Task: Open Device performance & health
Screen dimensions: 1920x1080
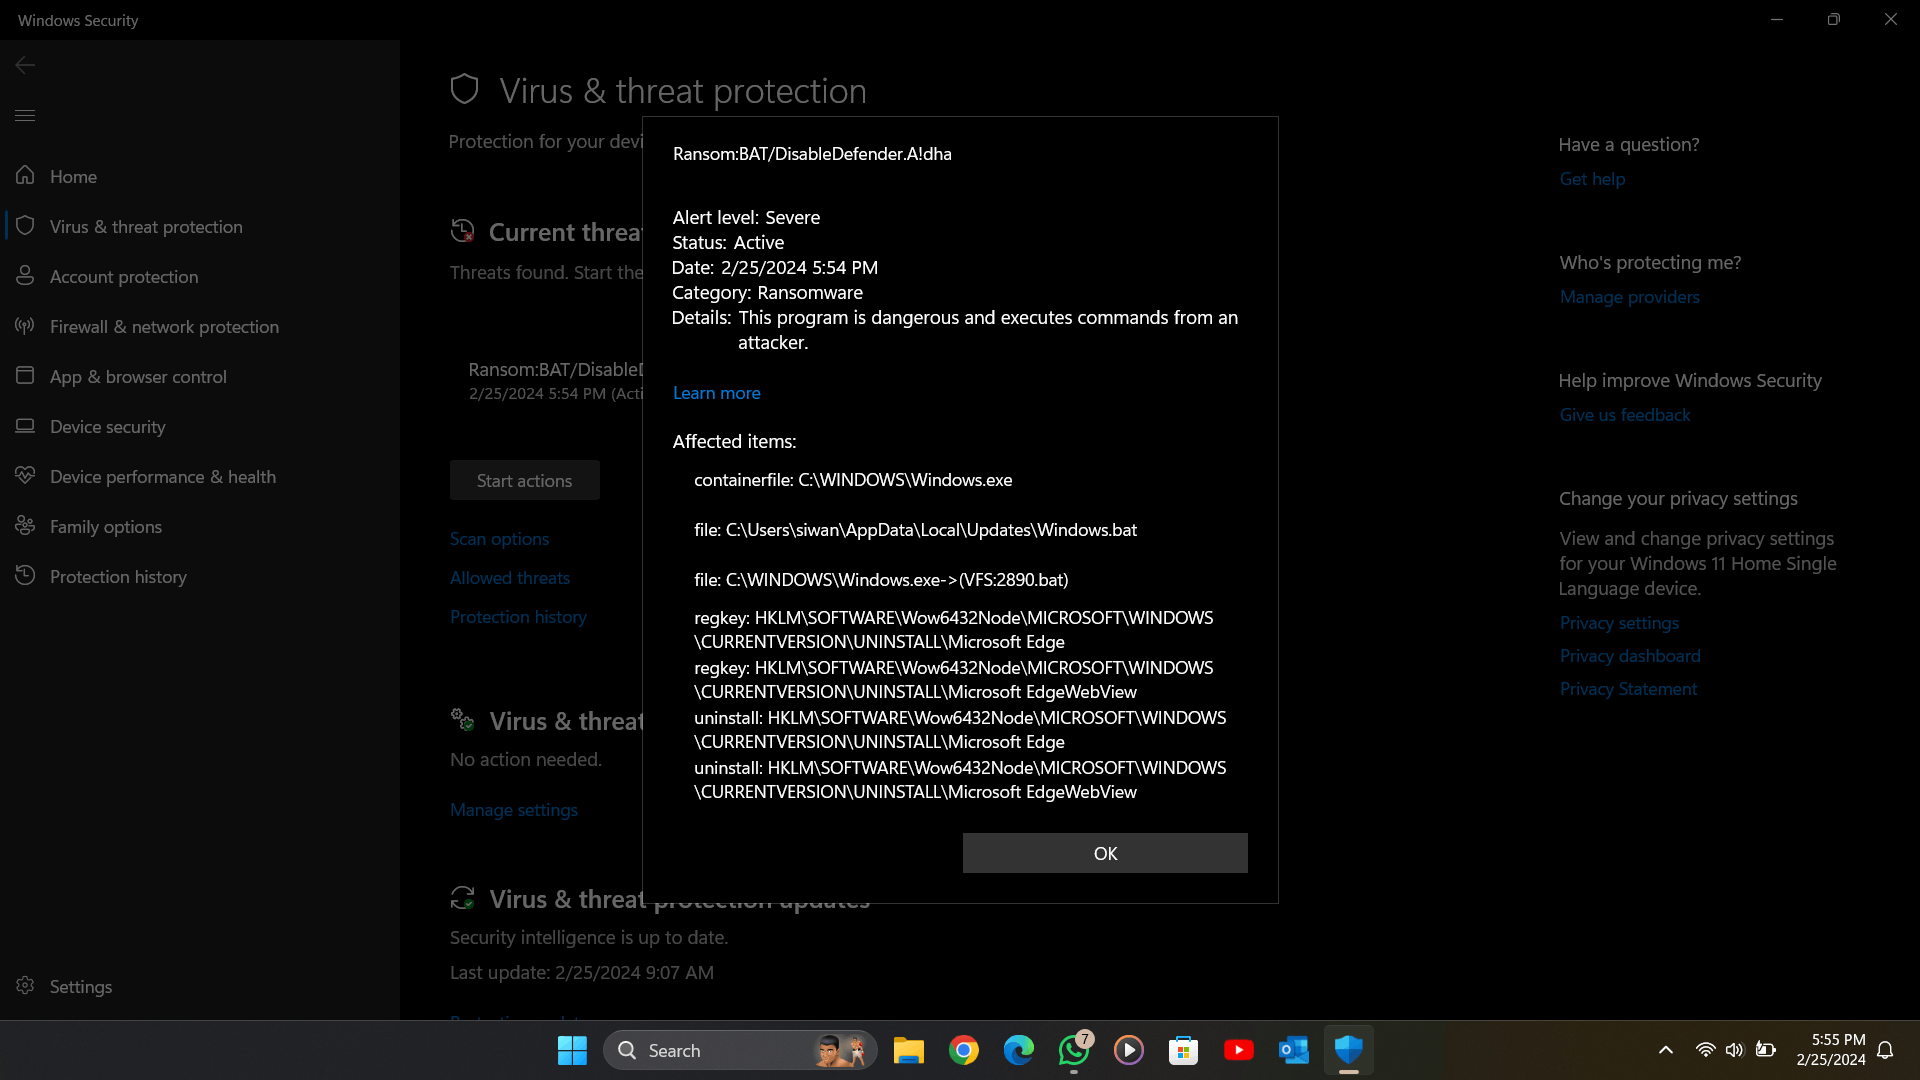Action: point(162,476)
